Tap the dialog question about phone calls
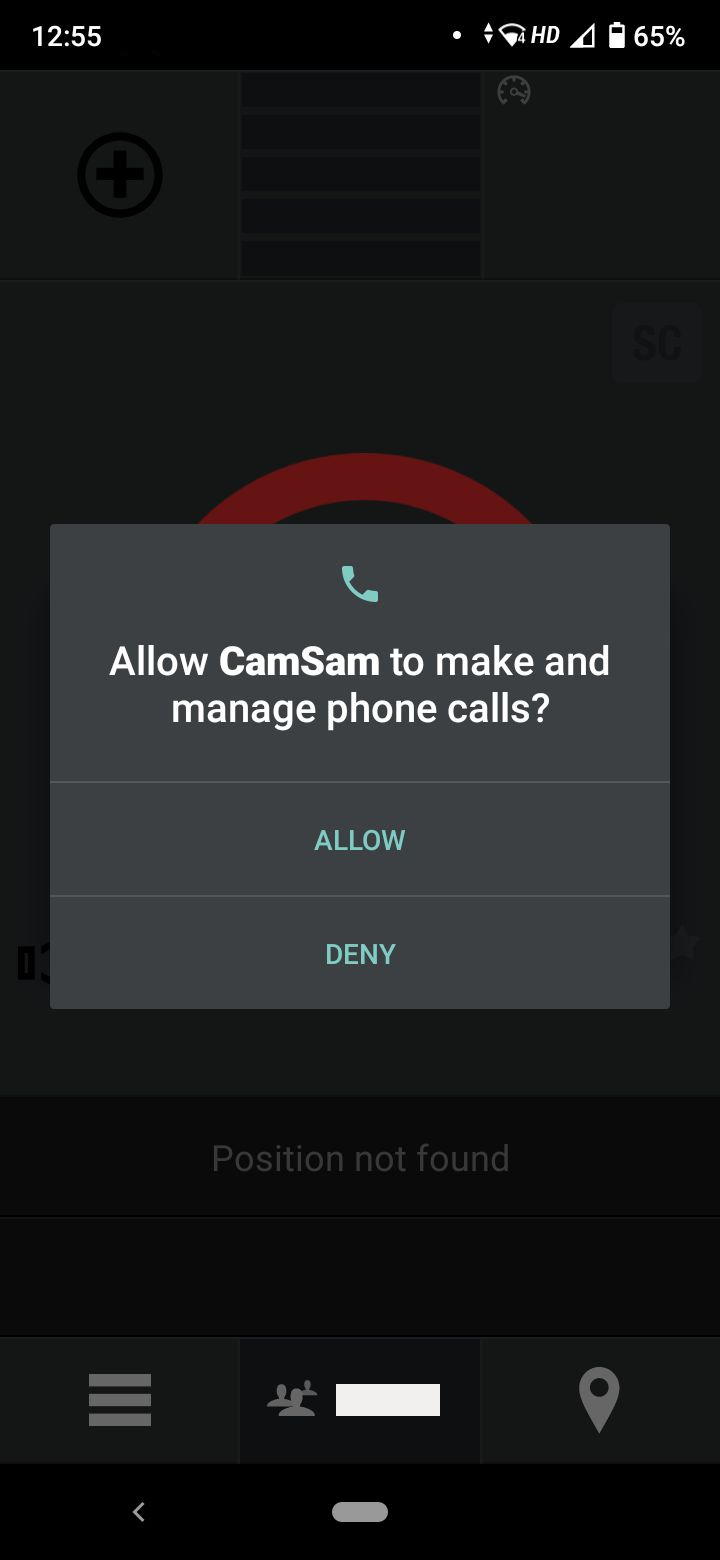 [x=360, y=685]
